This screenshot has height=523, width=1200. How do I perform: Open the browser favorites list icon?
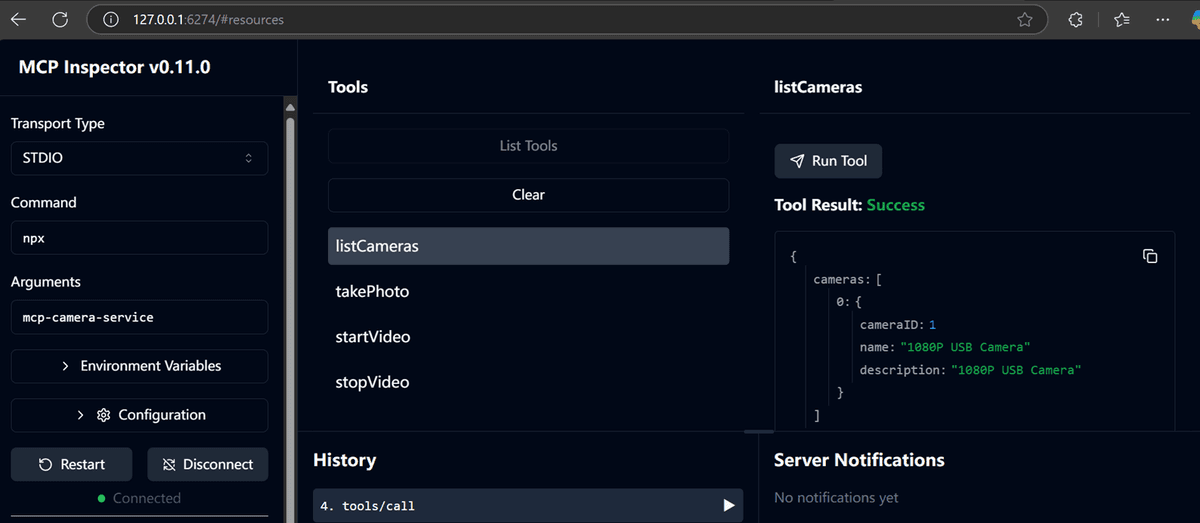click(x=1121, y=19)
